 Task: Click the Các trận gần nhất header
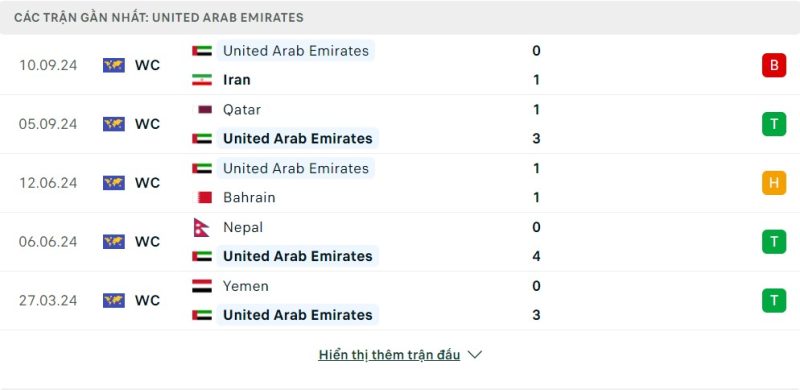click(x=159, y=17)
